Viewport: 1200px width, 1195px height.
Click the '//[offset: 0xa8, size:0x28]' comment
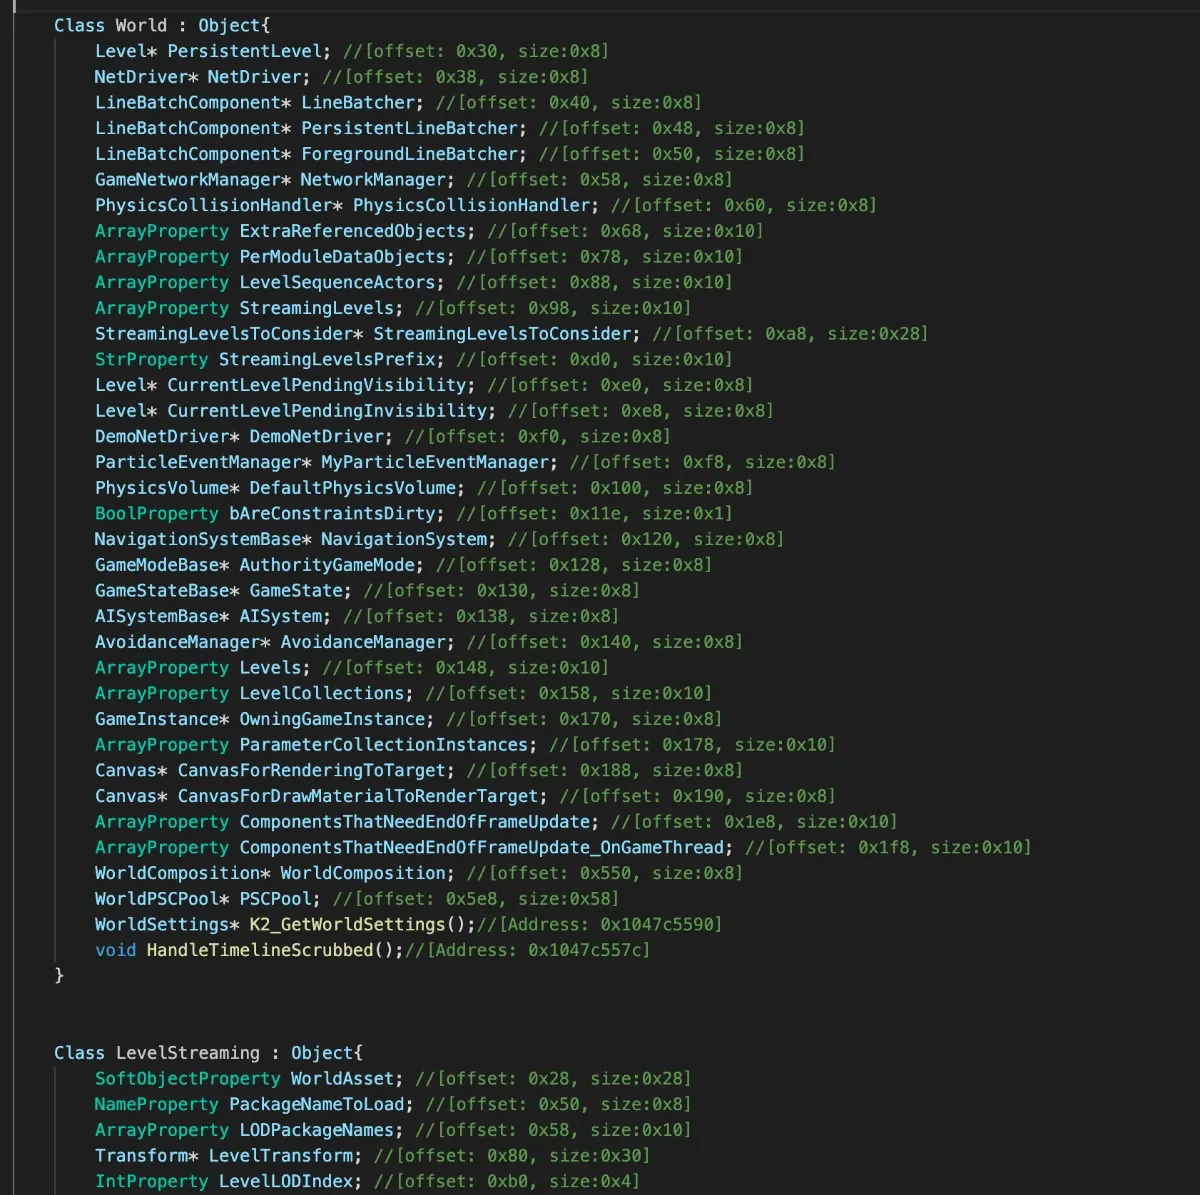(790, 334)
